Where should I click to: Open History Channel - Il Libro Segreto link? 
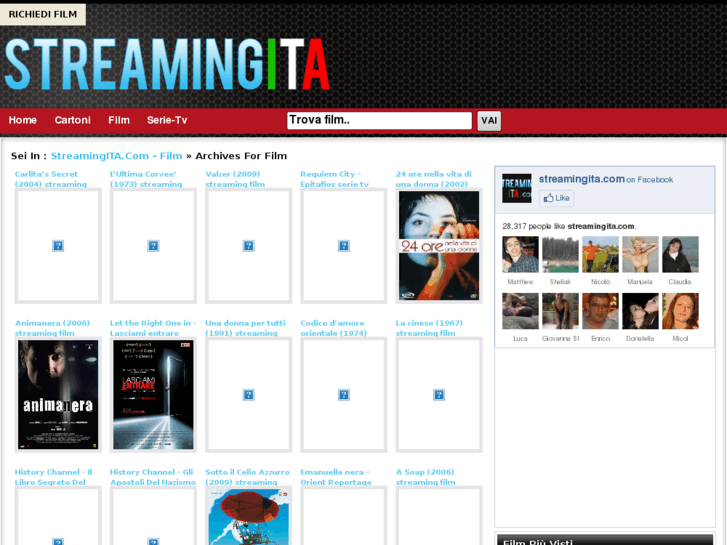[53, 477]
